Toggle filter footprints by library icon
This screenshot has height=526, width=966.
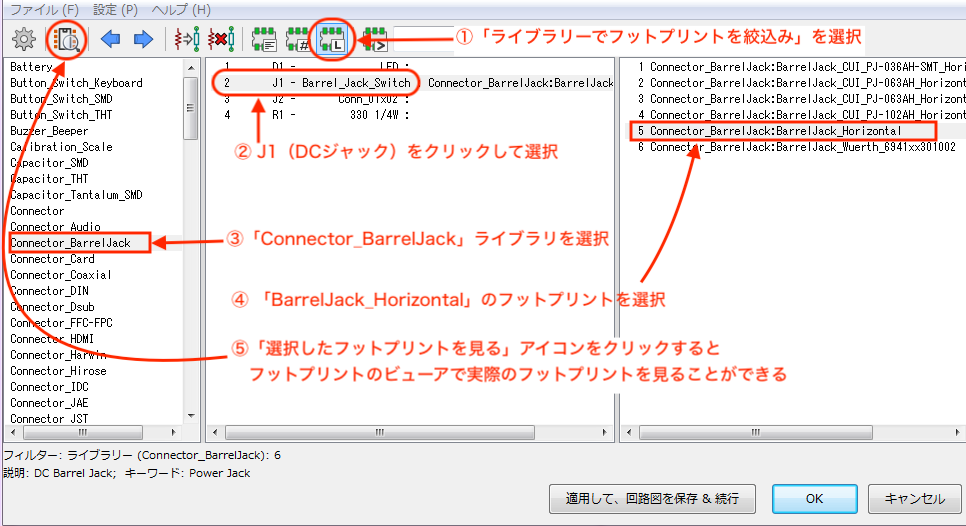332,39
